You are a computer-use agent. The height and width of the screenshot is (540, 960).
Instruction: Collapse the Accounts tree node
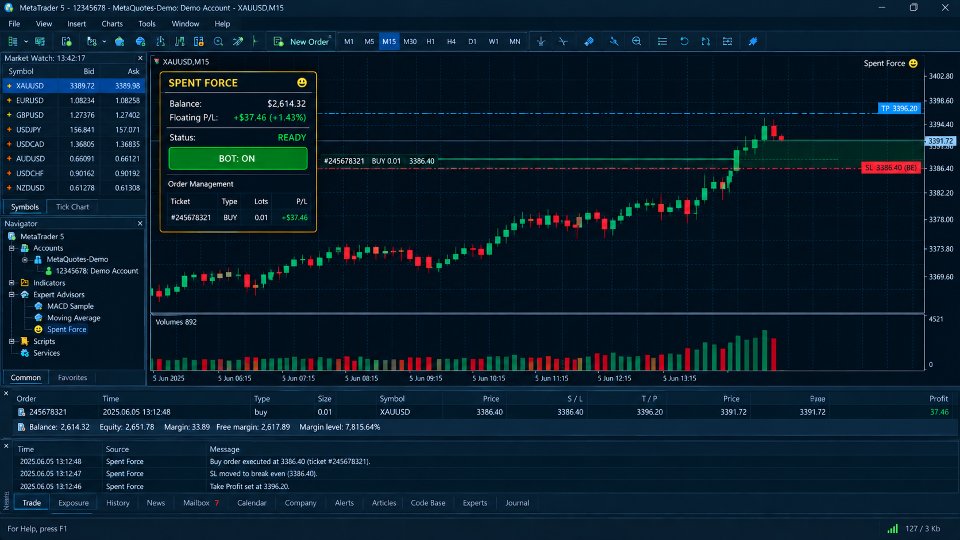pos(12,248)
